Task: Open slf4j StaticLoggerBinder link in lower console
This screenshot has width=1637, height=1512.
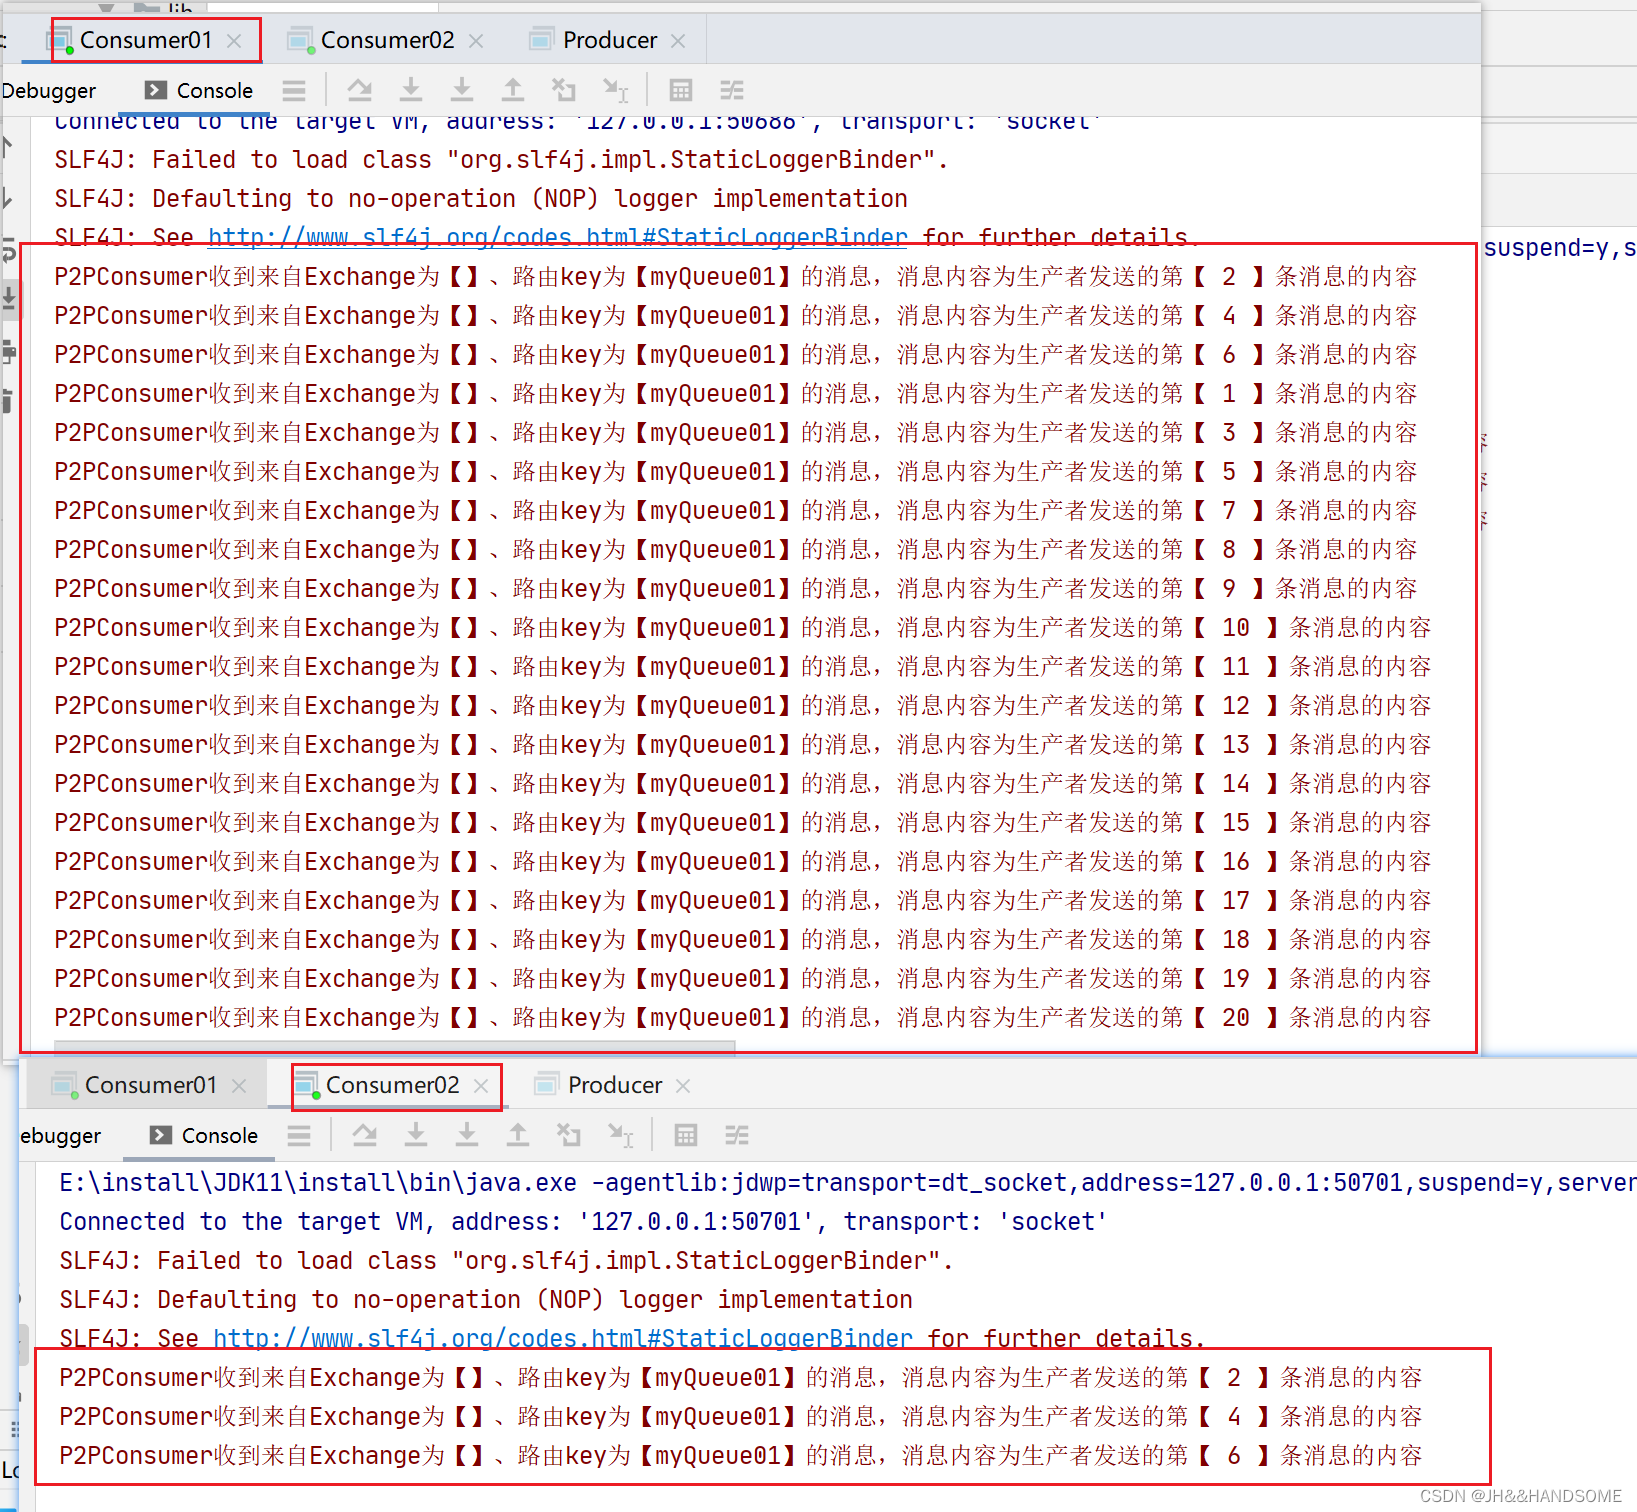Action: coord(563,1339)
